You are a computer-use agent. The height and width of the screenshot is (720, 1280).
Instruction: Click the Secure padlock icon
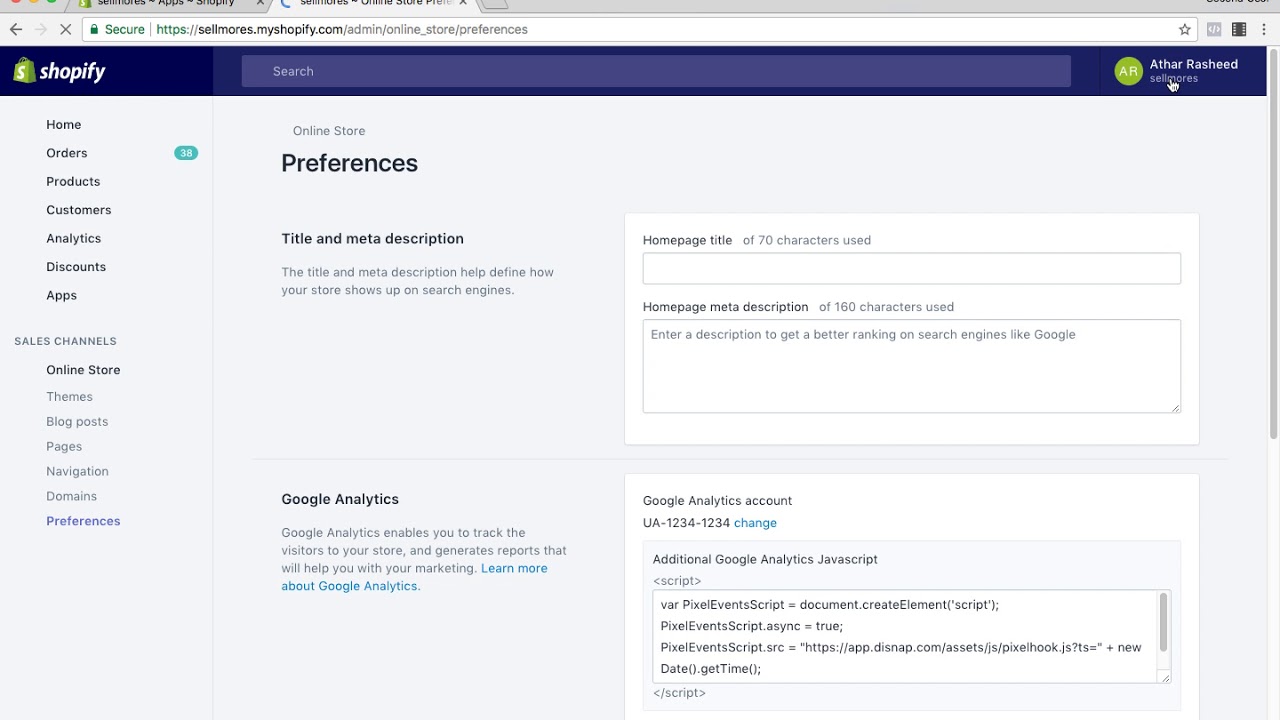[95, 29]
